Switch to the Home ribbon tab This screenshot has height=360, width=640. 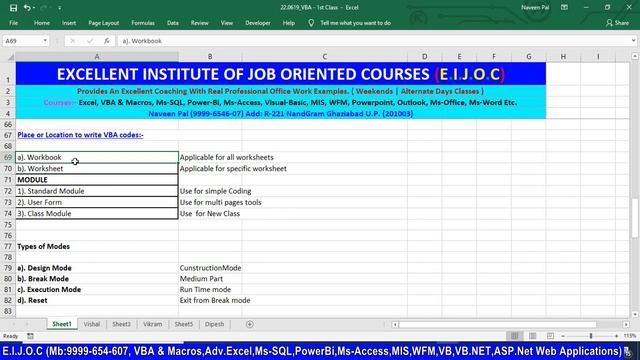pos(42,23)
